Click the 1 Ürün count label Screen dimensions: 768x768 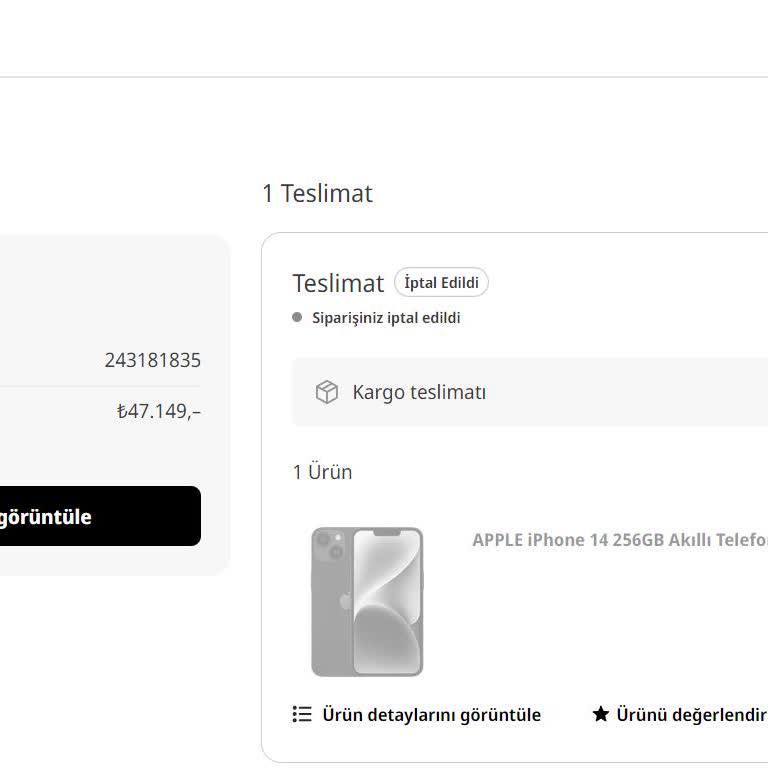click(x=322, y=472)
